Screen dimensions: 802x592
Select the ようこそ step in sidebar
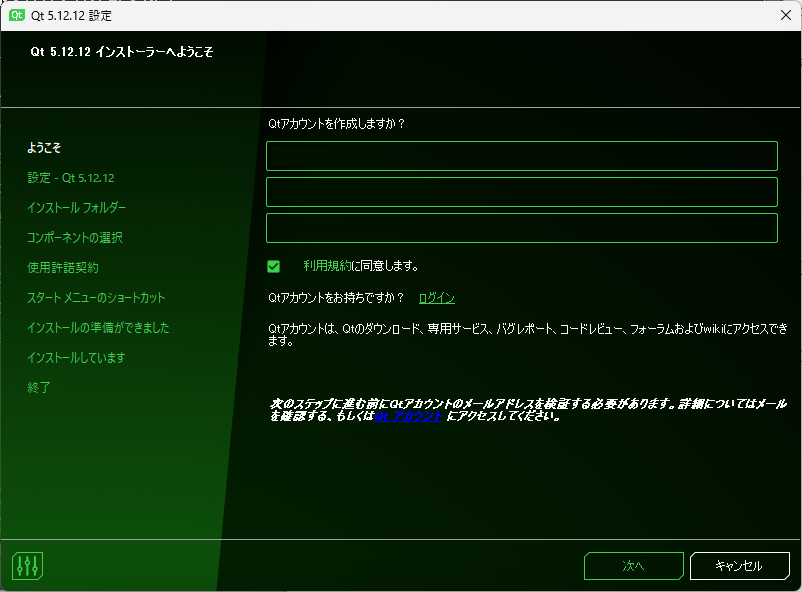click(x=44, y=148)
